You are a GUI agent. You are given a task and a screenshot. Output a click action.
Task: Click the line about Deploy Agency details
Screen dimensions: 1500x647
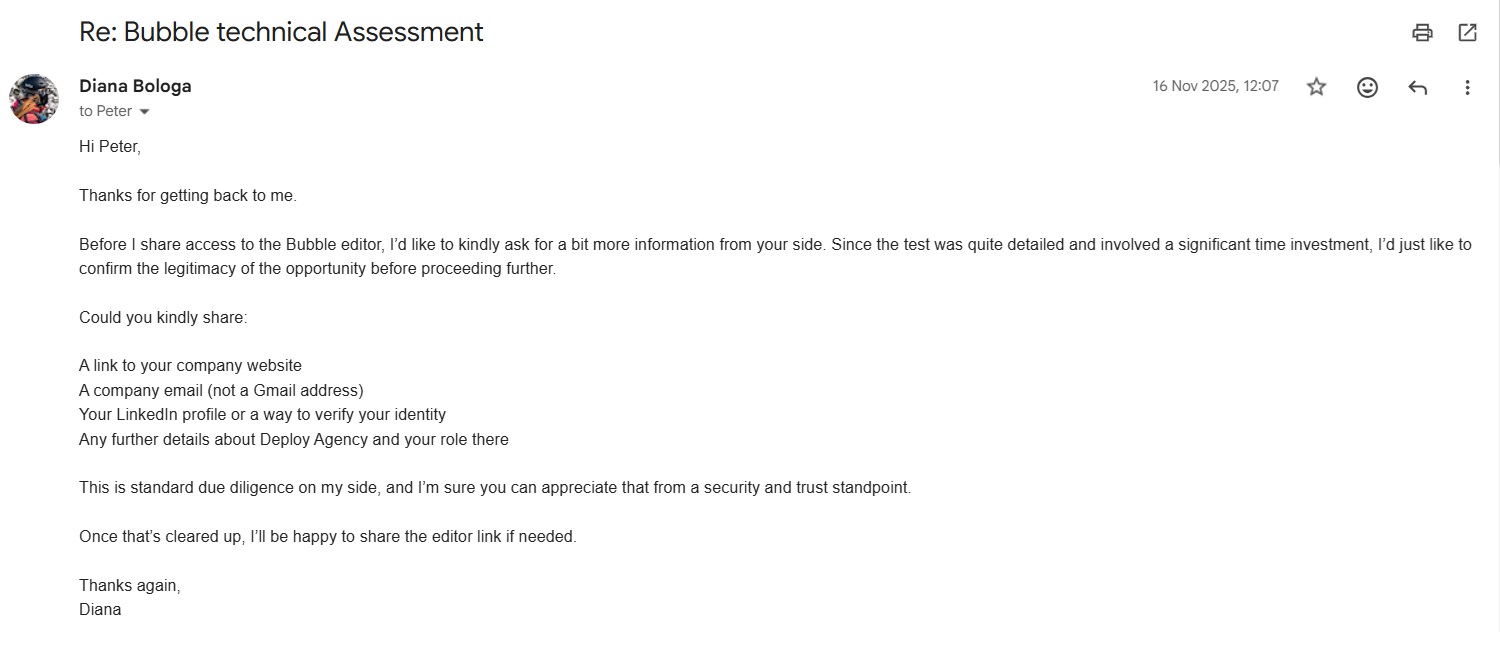point(294,439)
